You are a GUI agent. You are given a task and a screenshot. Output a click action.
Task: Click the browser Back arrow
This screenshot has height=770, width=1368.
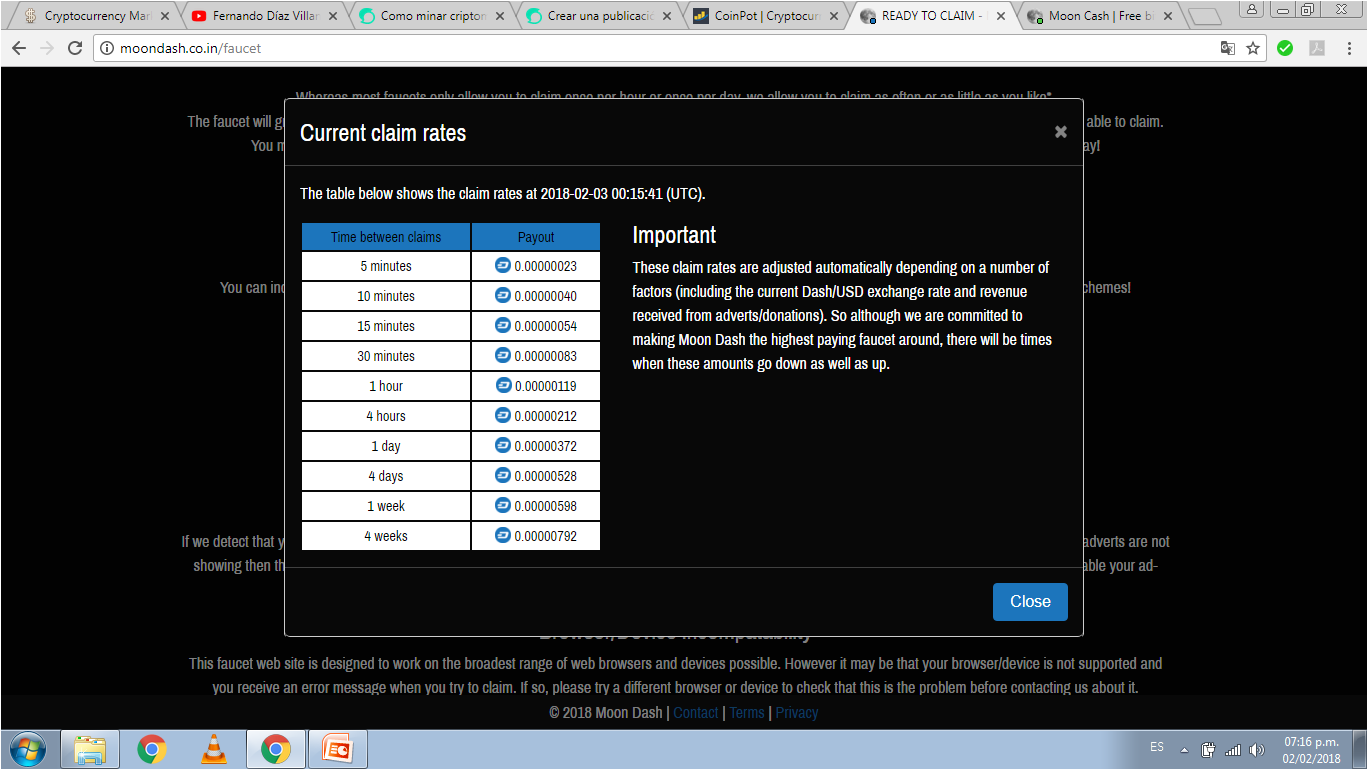[19, 48]
